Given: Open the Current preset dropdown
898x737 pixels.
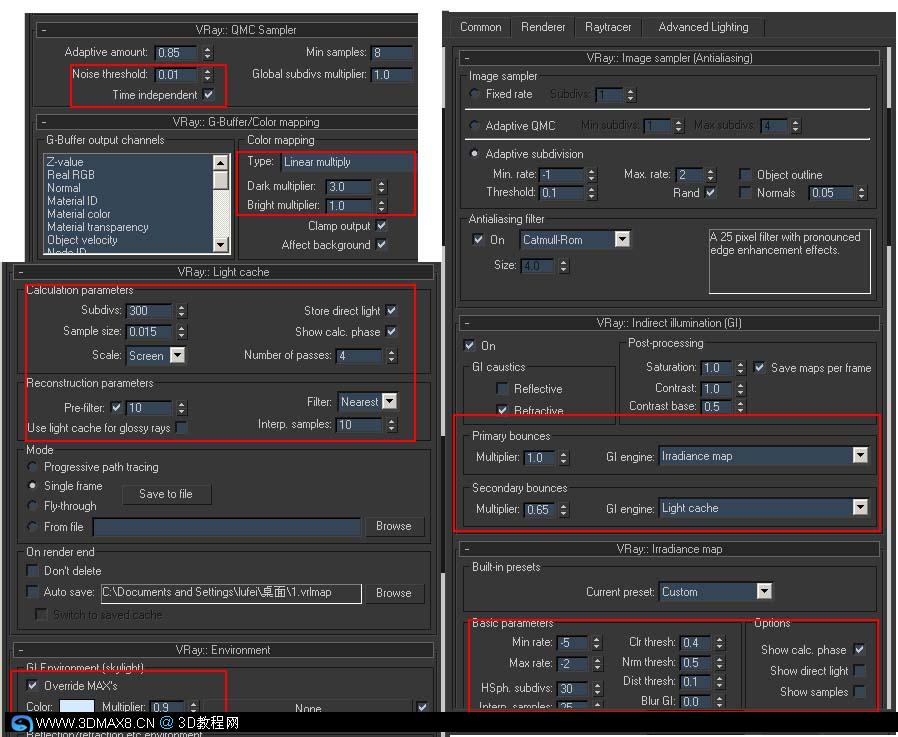Looking at the screenshot, I should [x=764, y=592].
